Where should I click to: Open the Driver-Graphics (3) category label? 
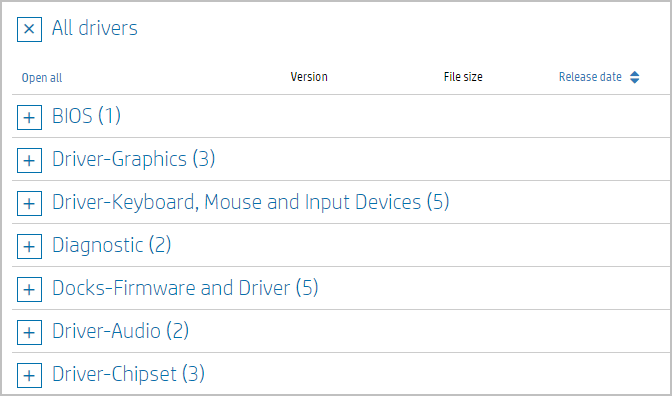133,159
